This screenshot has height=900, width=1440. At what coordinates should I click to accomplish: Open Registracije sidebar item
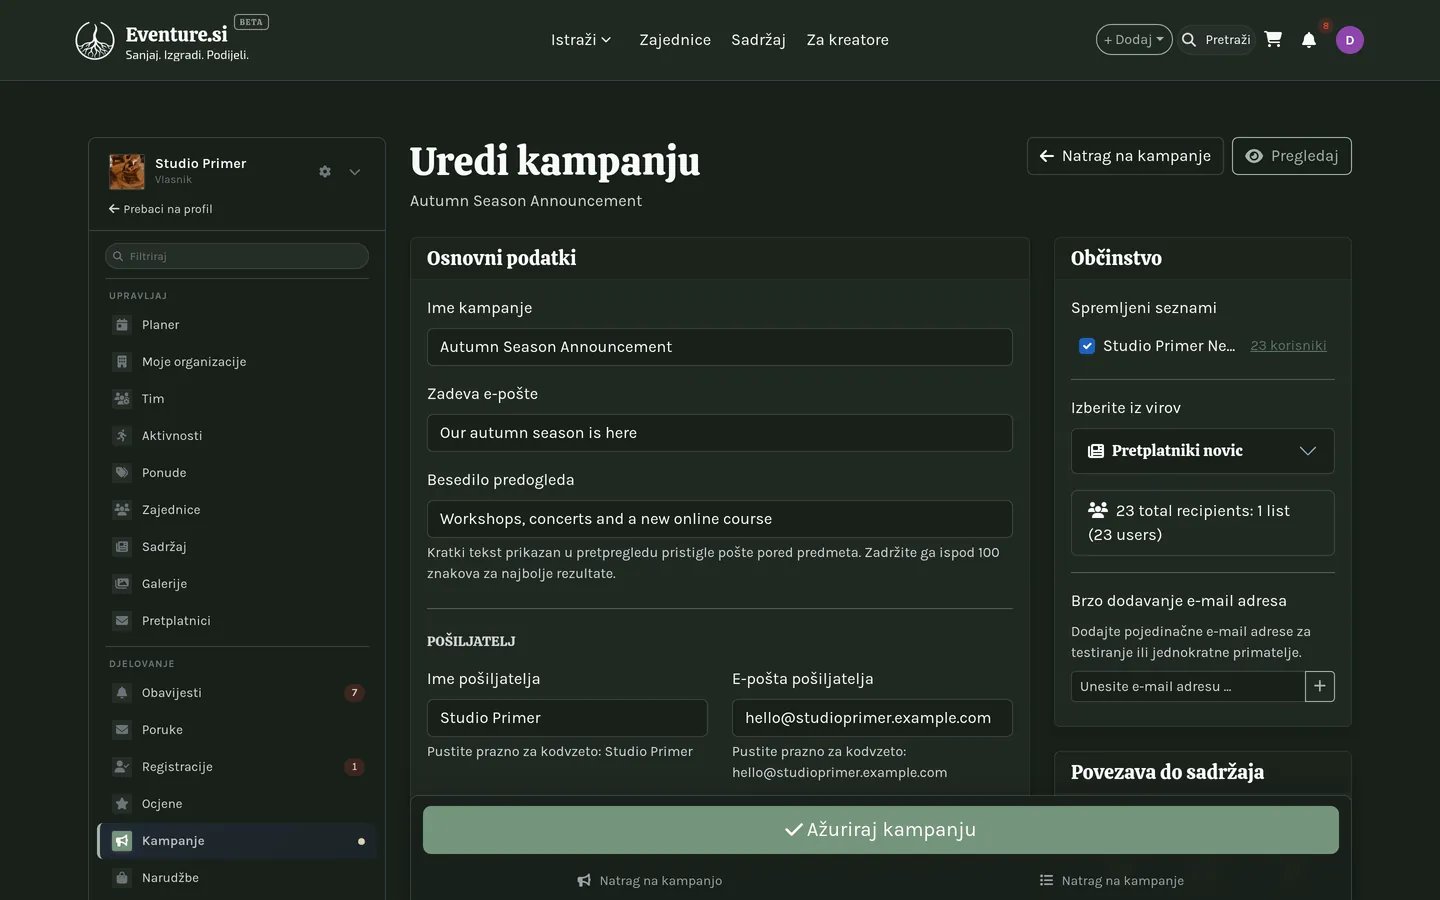[x=236, y=767]
